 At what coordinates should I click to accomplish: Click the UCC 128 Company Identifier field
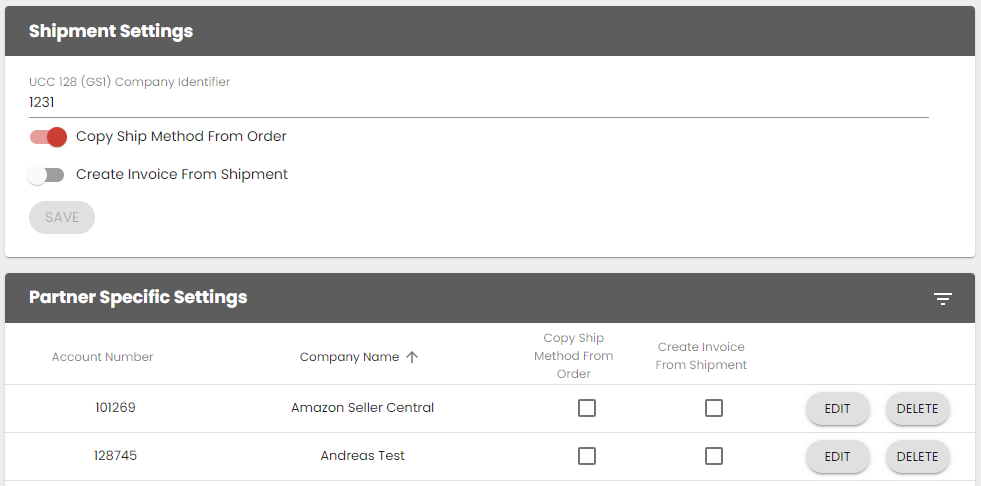(478, 102)
